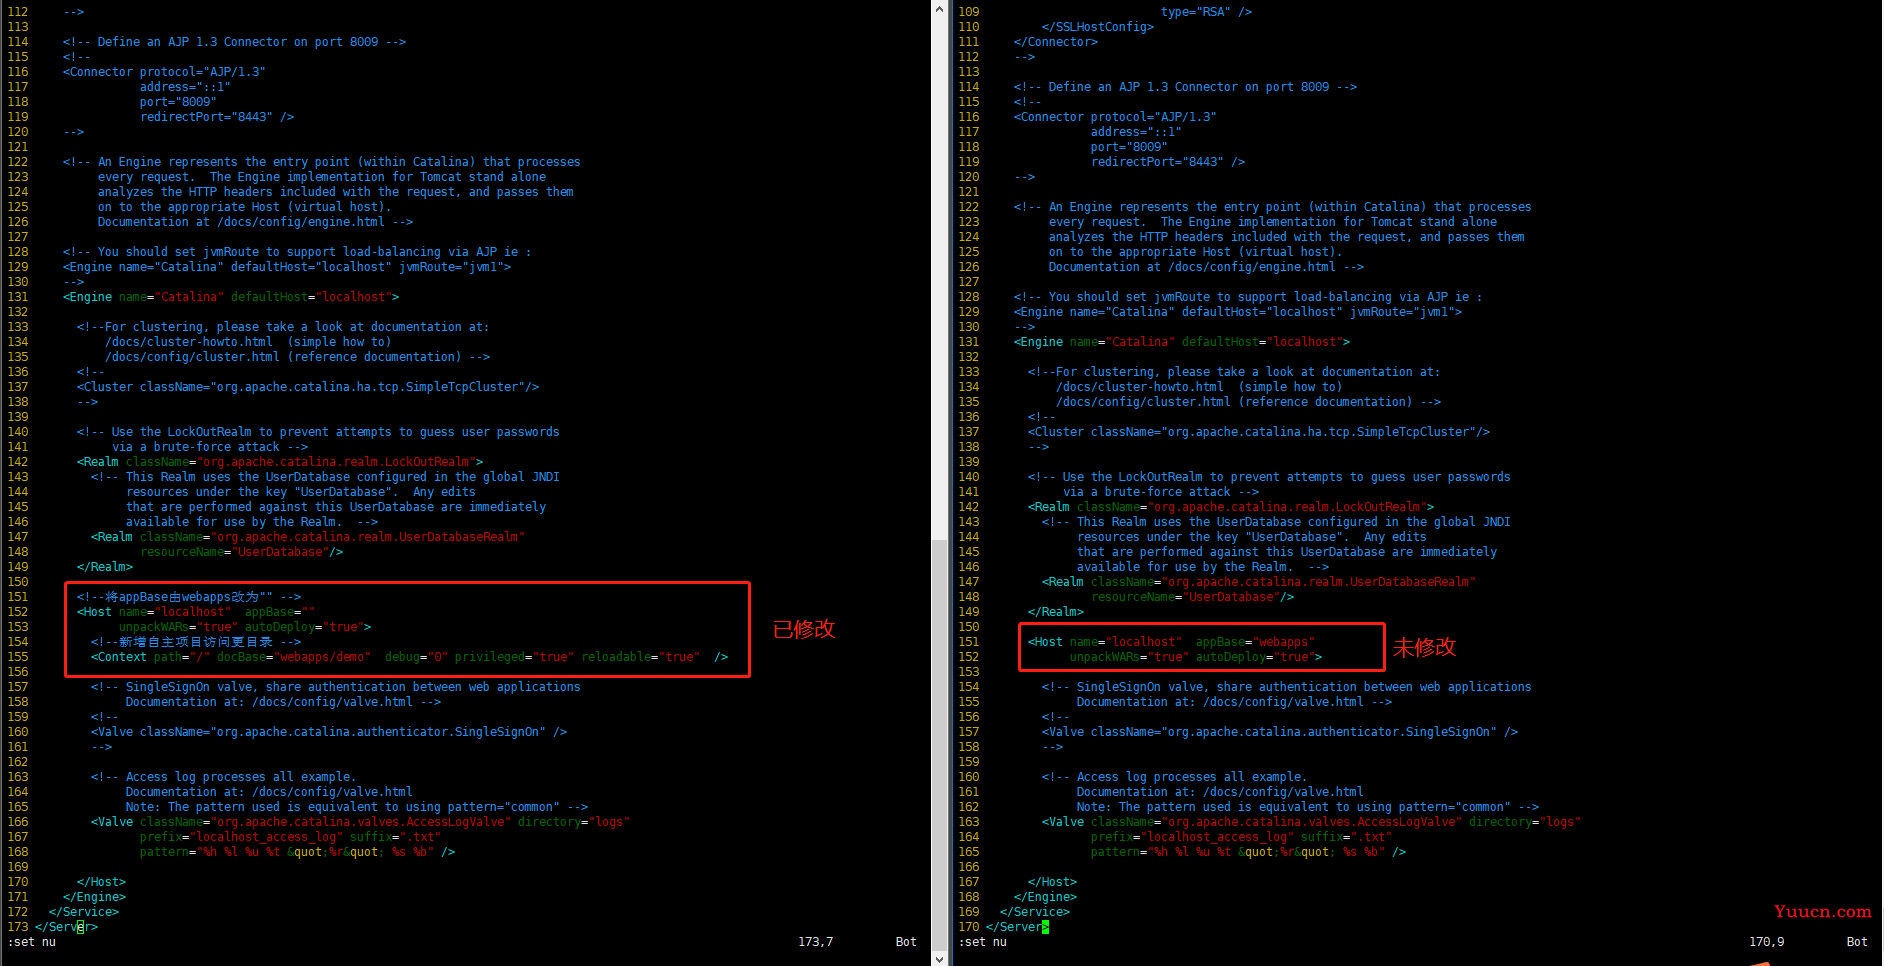Viewport: 1884px width, 966px height.
Task: Click UserDatabaseRealm line in left pane
Action: click(308, 537)
